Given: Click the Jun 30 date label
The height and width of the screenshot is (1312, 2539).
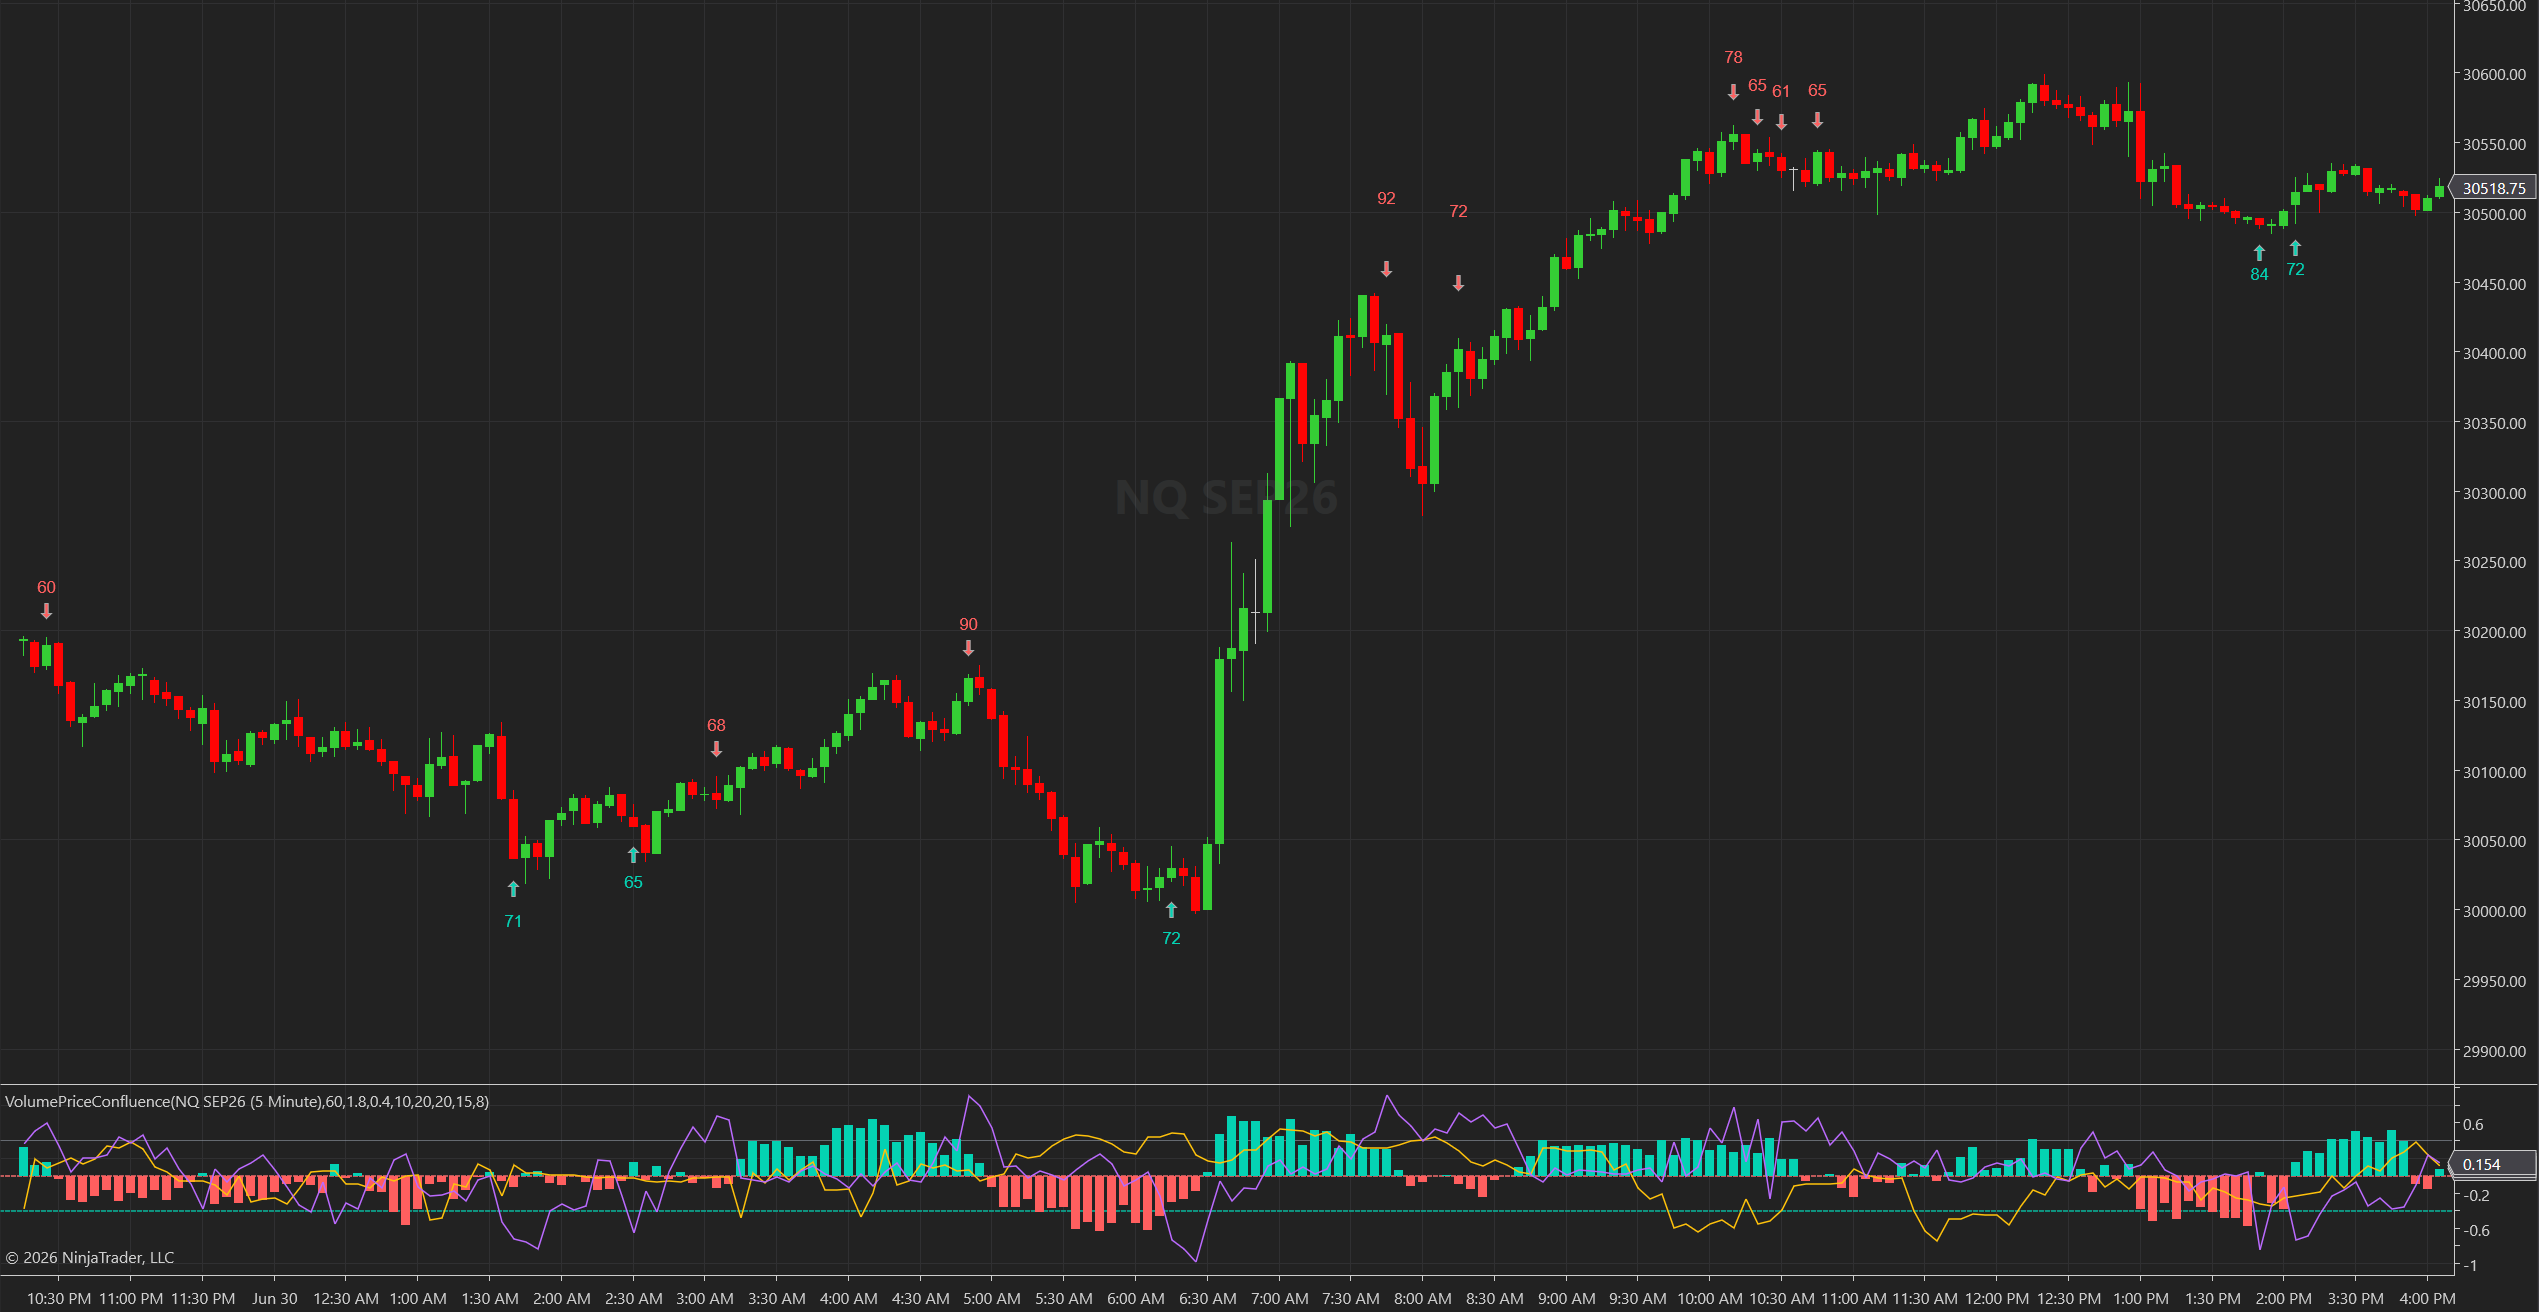Looking at the screenshot, I should click(275, 1298).
